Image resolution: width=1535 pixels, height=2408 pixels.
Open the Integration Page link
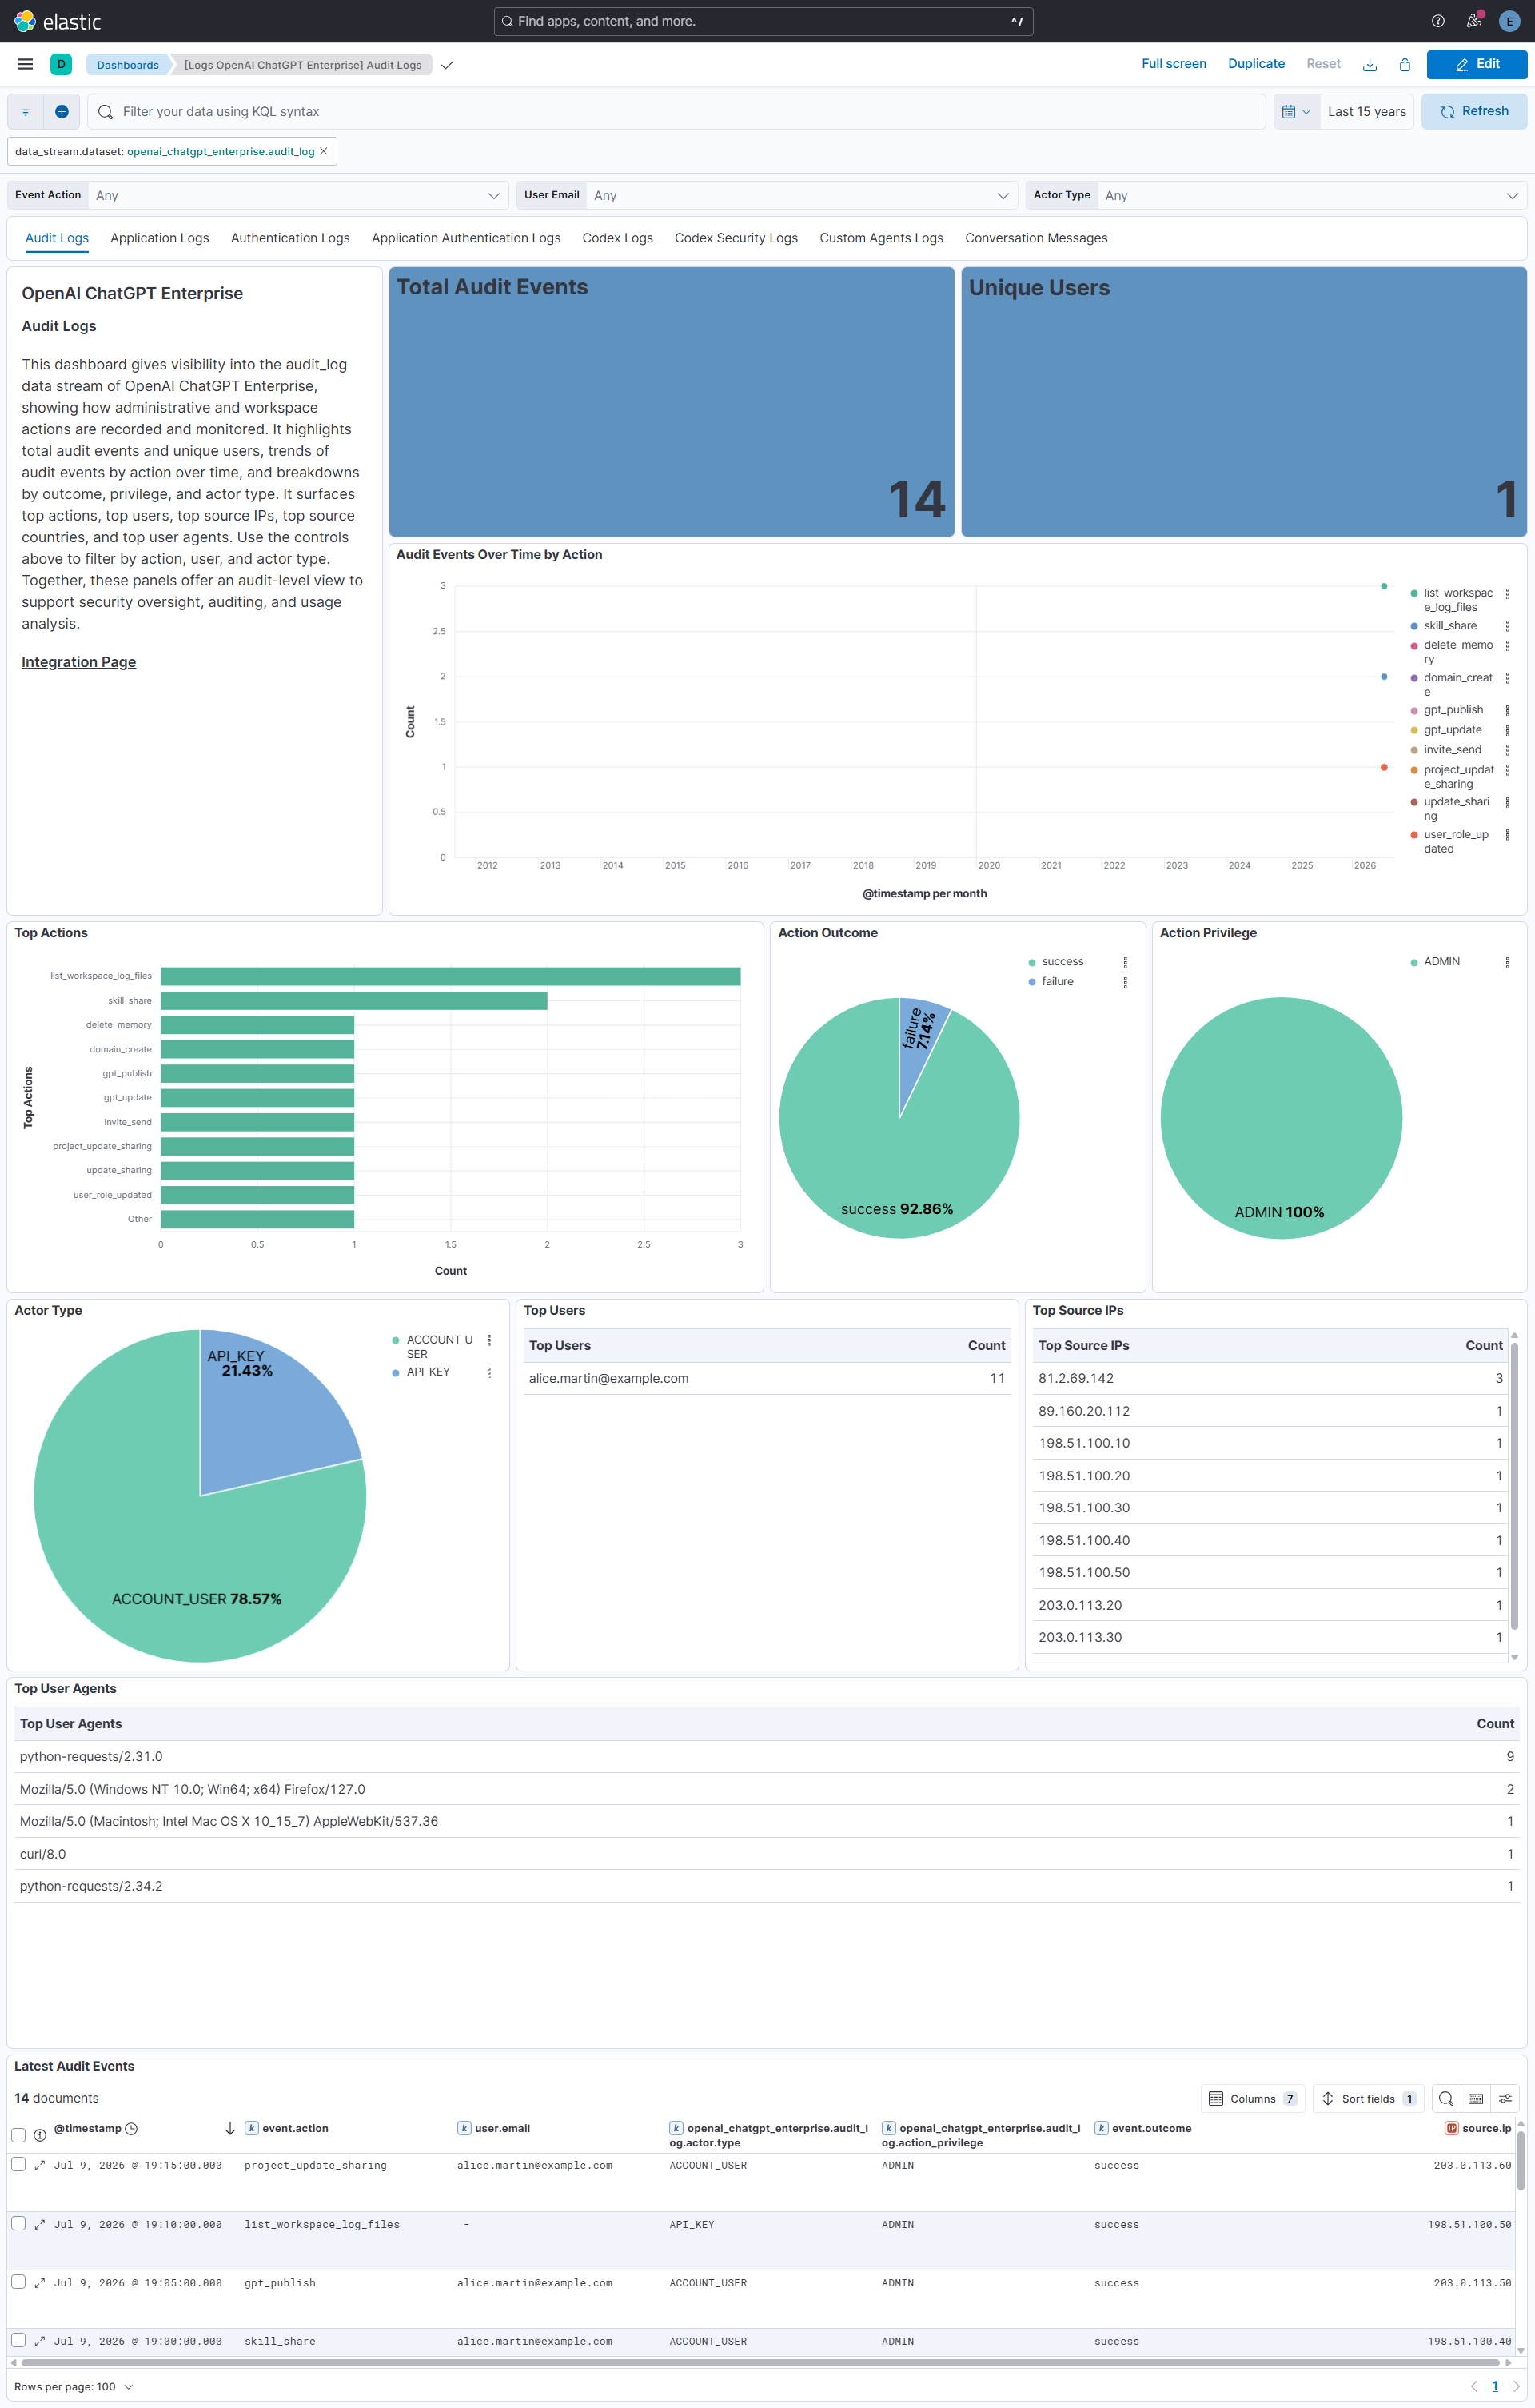79,662
